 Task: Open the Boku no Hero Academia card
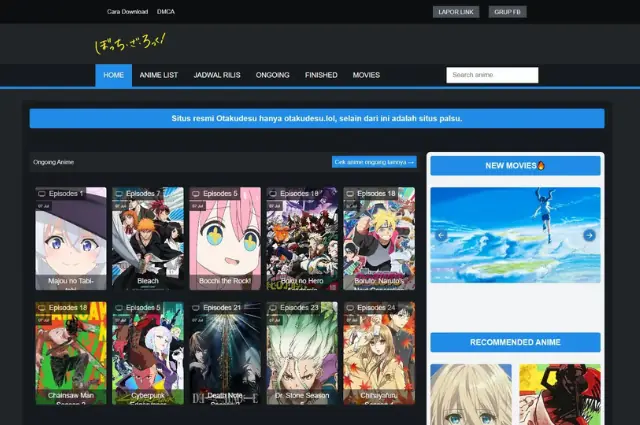click(302, 239)
